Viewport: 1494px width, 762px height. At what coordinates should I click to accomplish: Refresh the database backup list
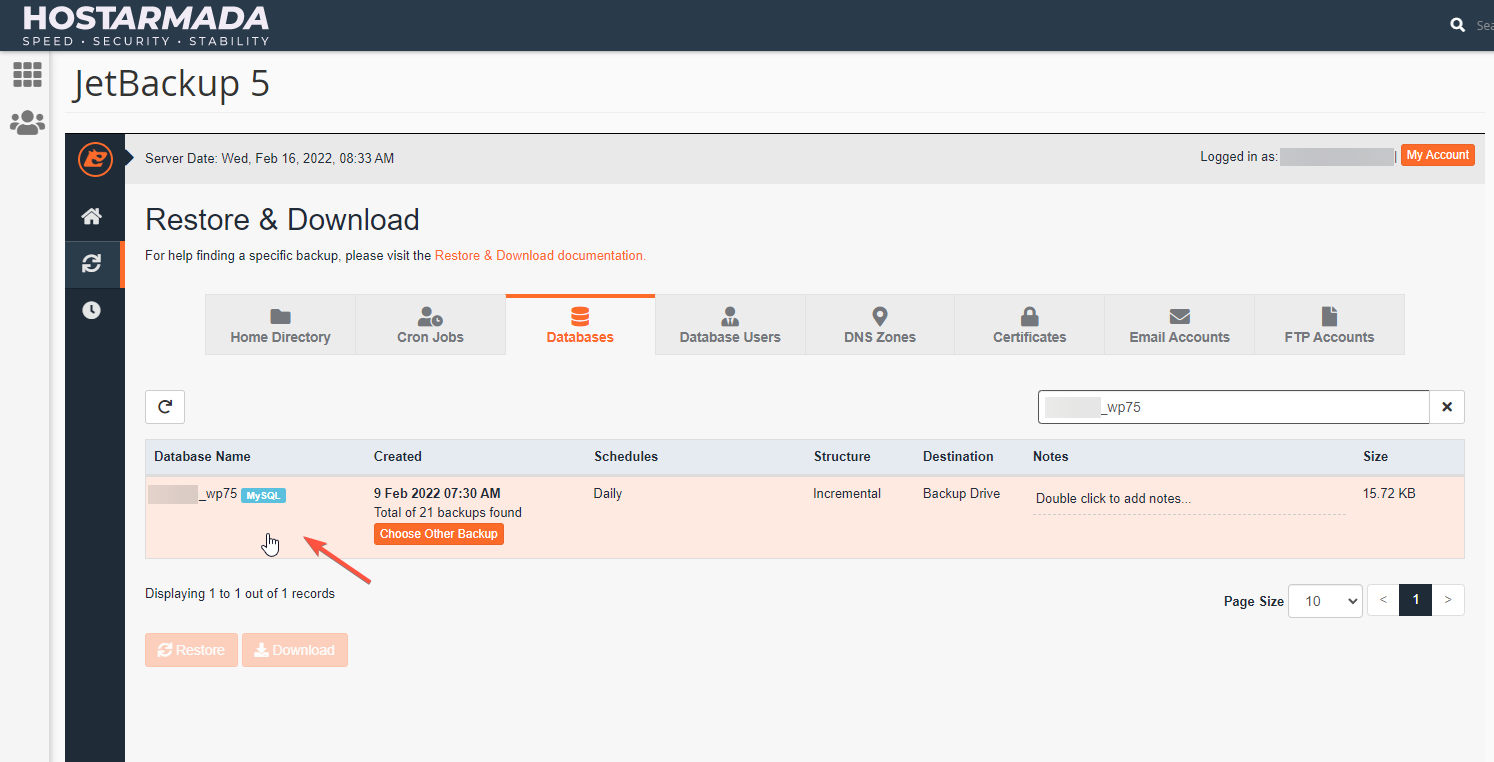point(164,406)
